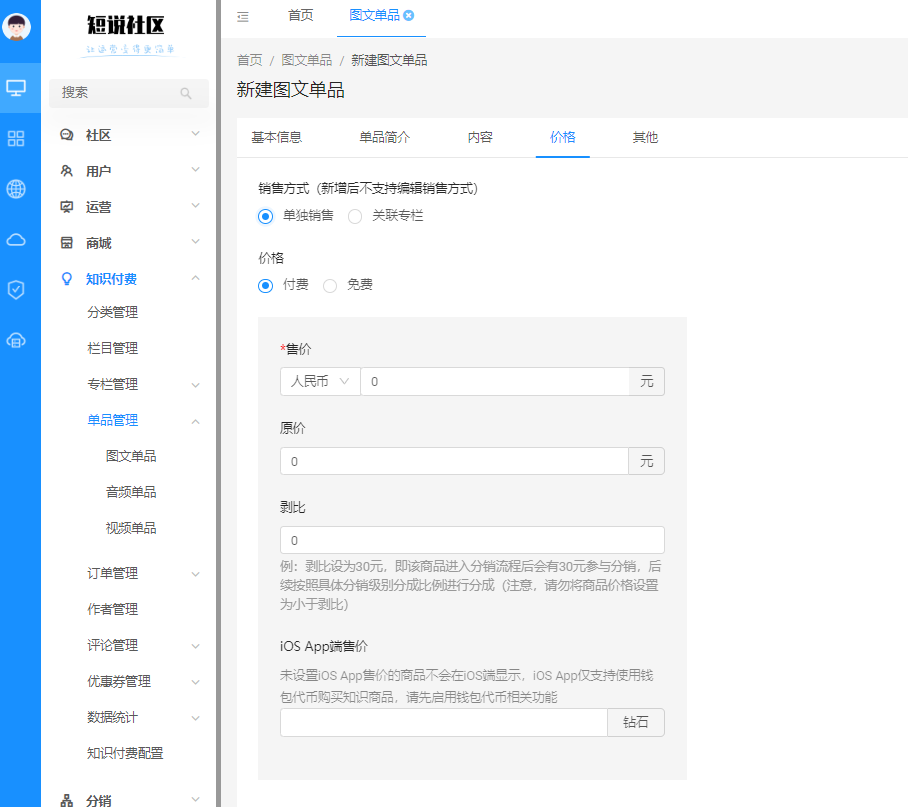
Task: Open 视频单品 in sidebar
Action: point(131,528)
